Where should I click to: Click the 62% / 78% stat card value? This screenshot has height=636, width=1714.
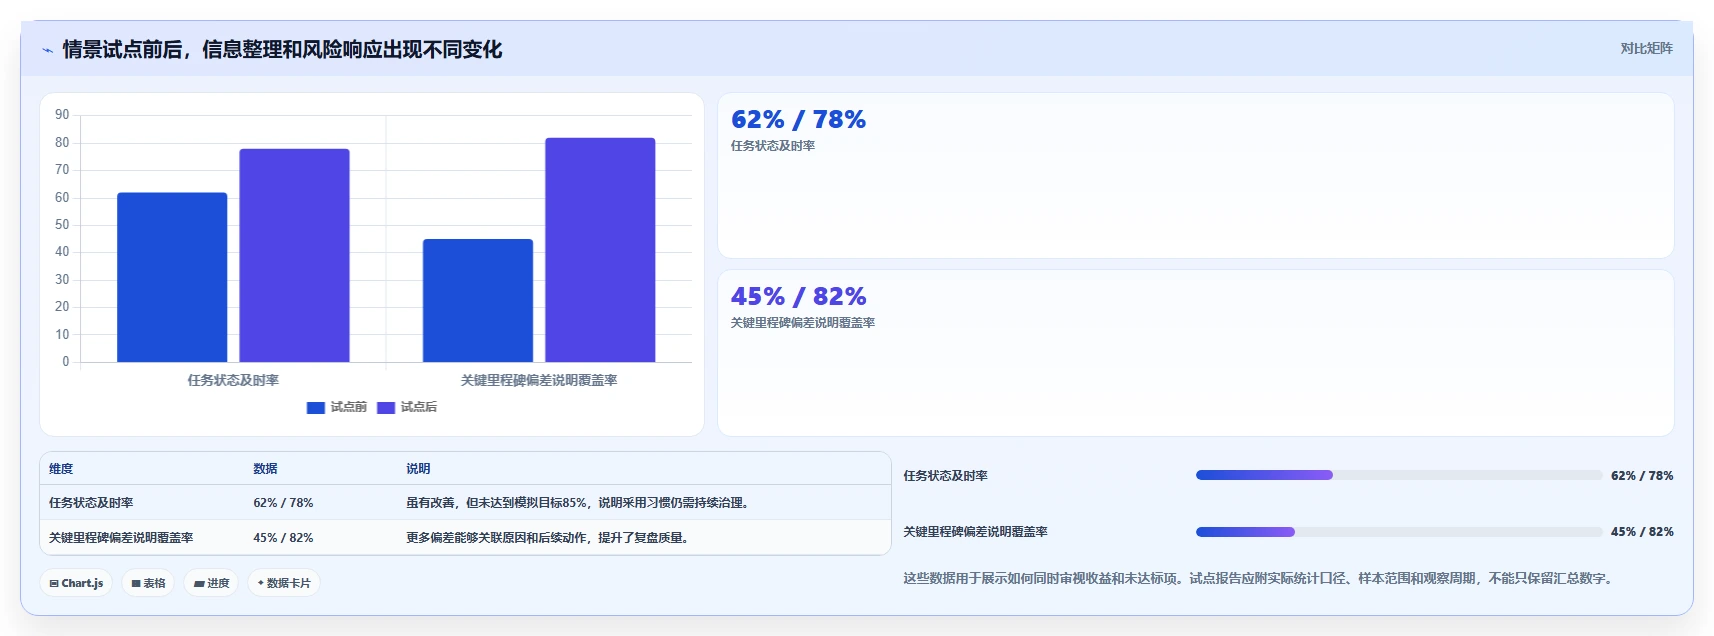point(798,120)
